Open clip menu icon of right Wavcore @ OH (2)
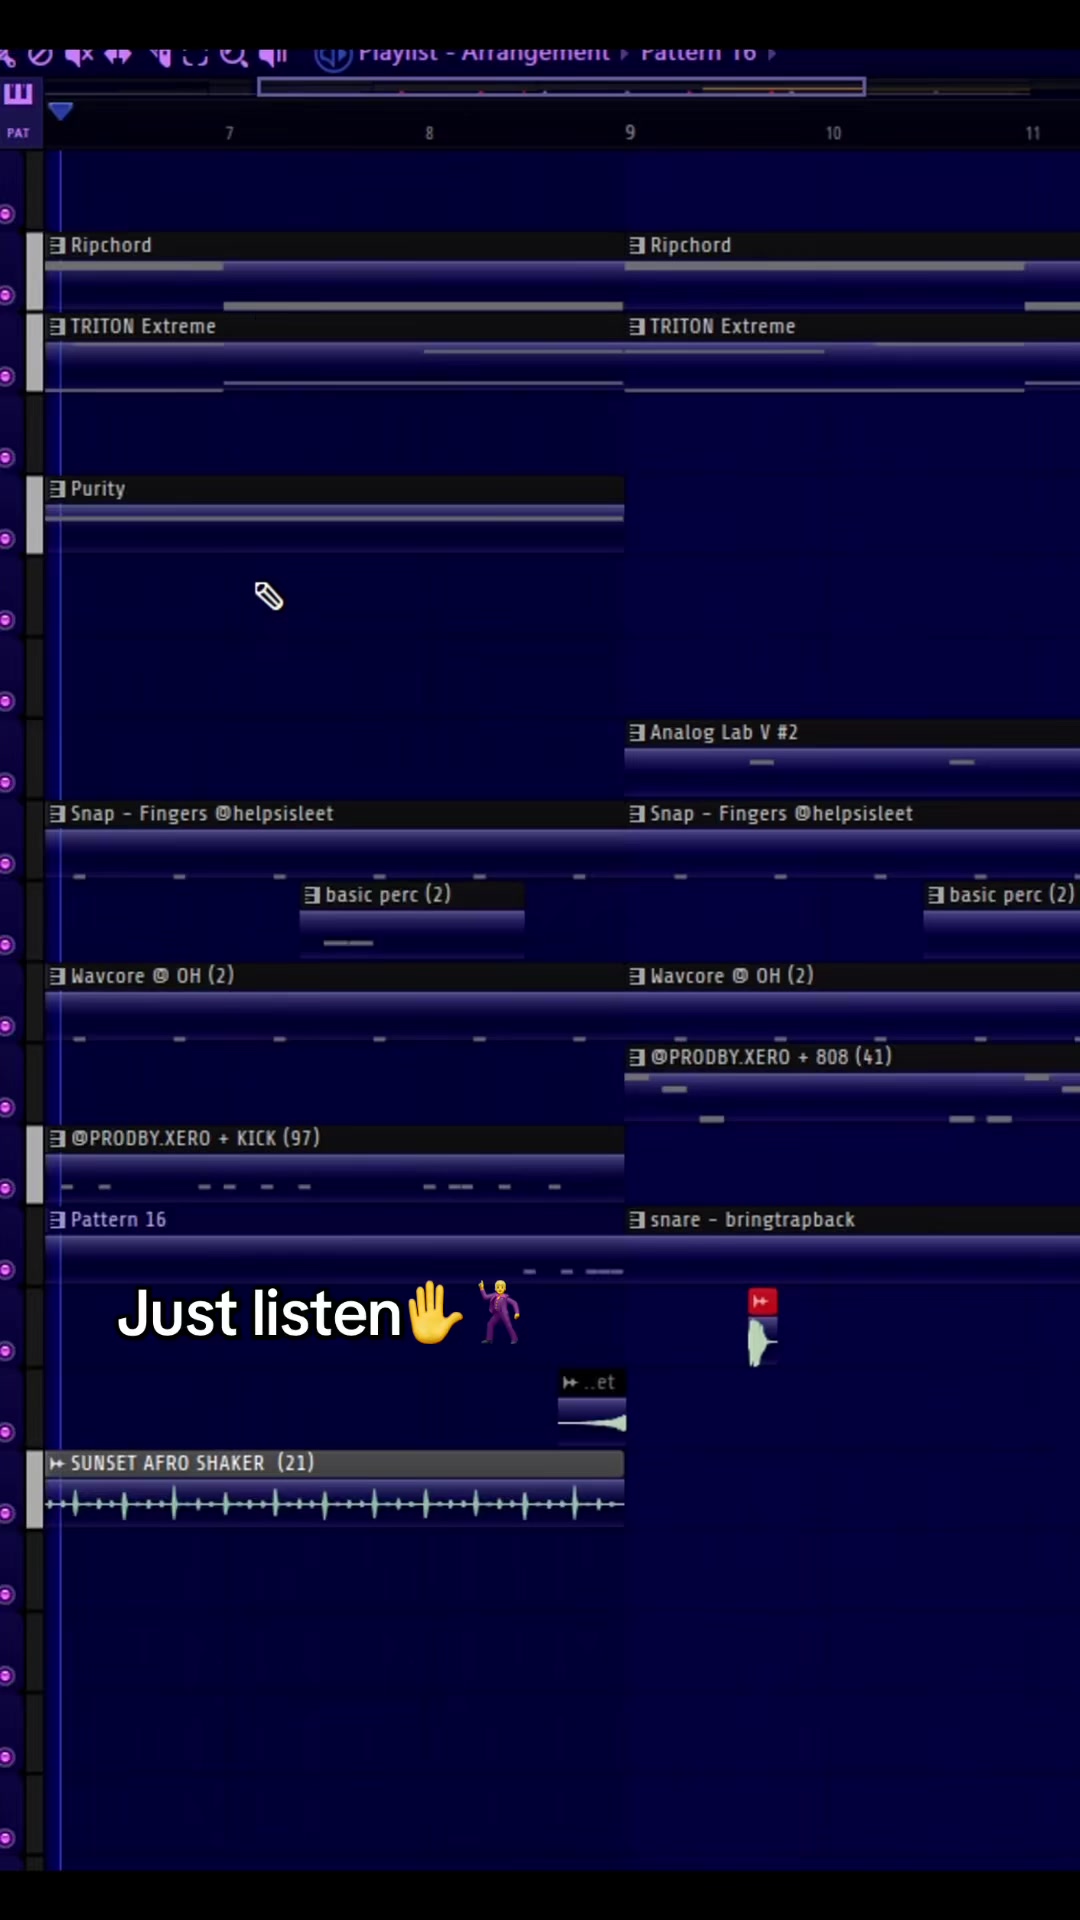Screen dimensions: 1080x1920 pyautogui.click(x=637, y=976)
